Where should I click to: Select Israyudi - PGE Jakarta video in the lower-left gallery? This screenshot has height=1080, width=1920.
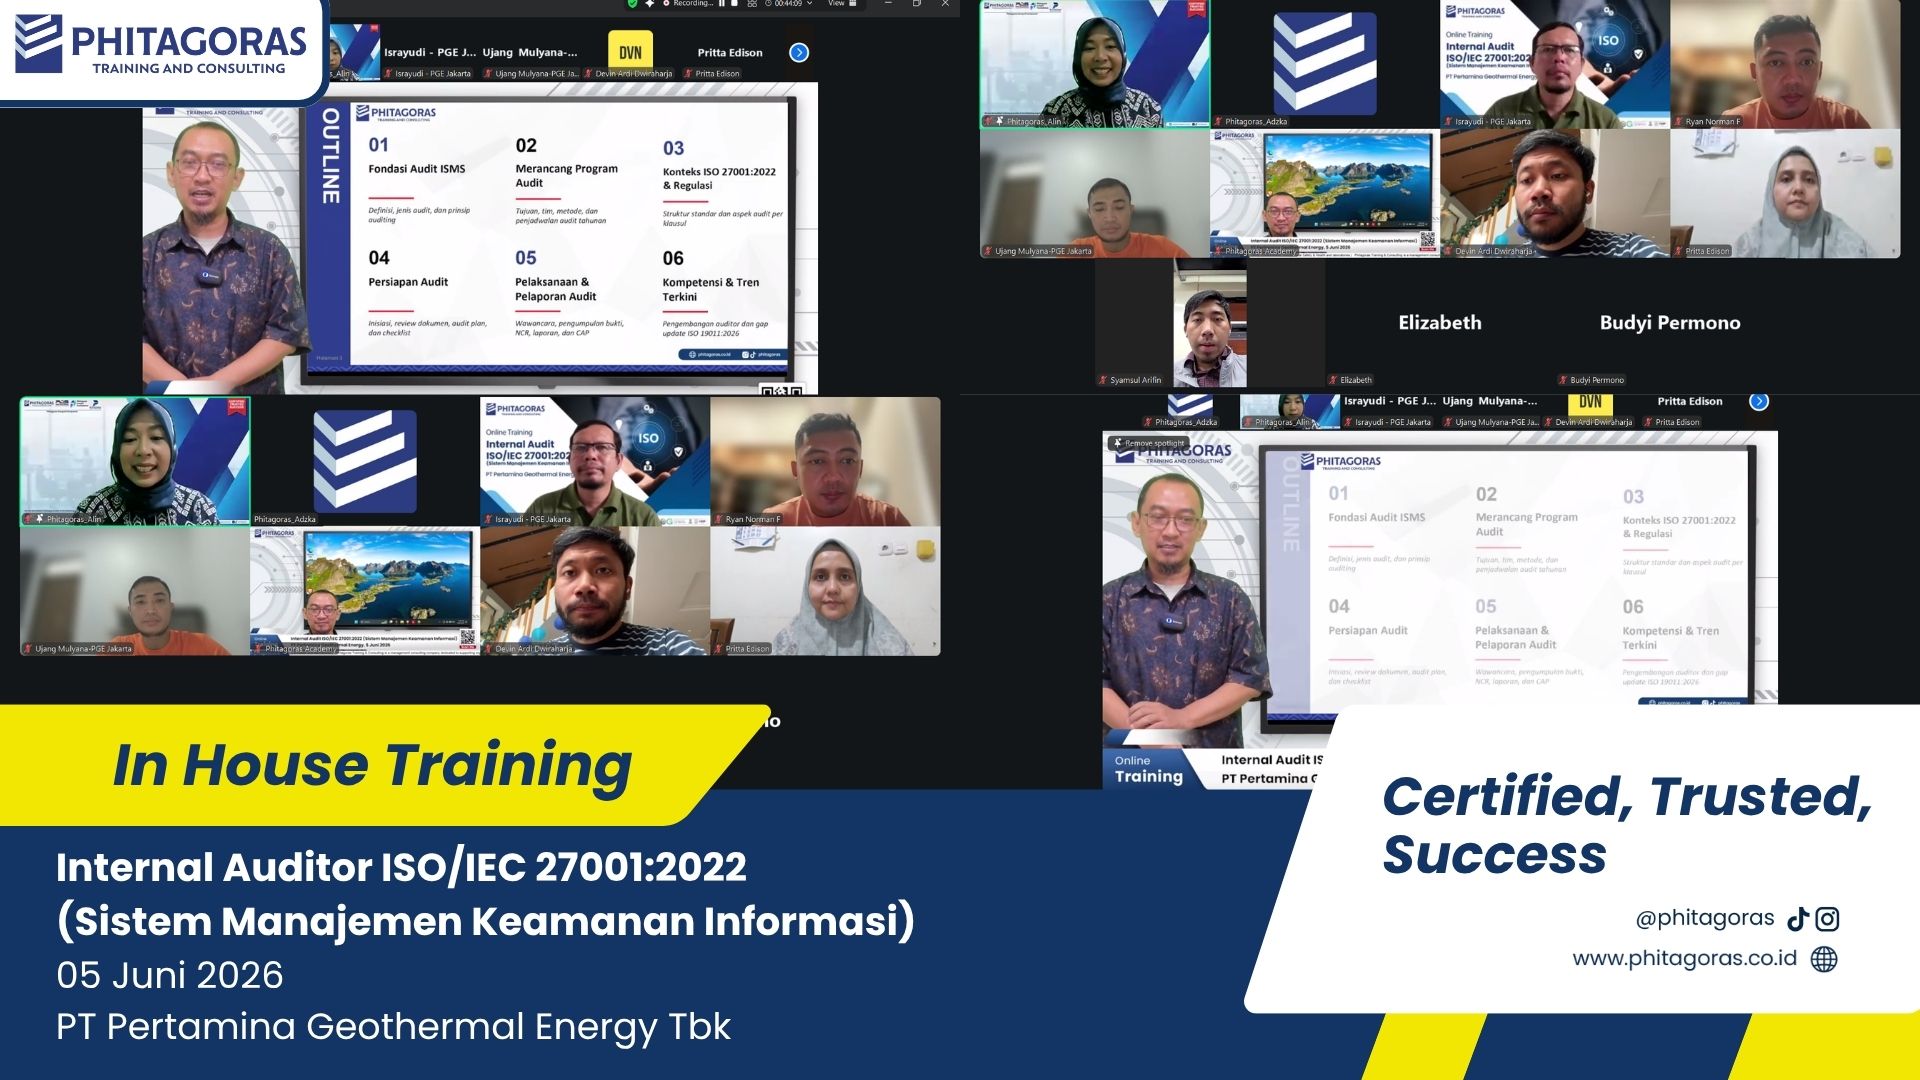click(x=595, y=461)
